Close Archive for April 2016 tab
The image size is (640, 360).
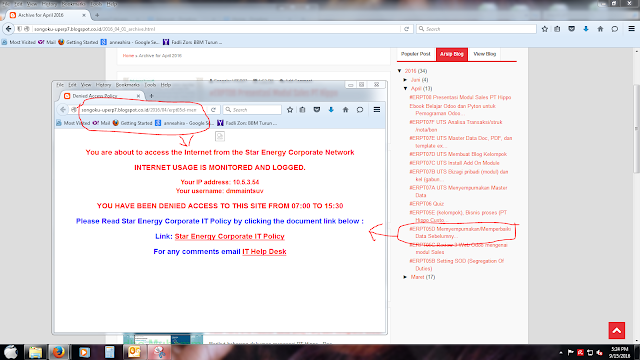tap(84, 15)
